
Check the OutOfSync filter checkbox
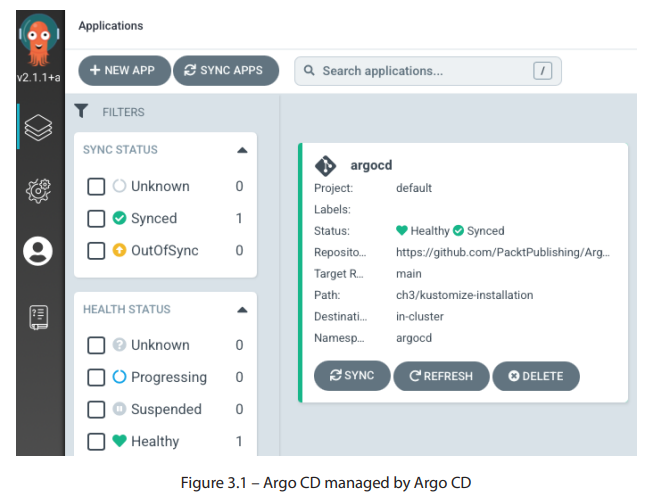coord(96,250)
